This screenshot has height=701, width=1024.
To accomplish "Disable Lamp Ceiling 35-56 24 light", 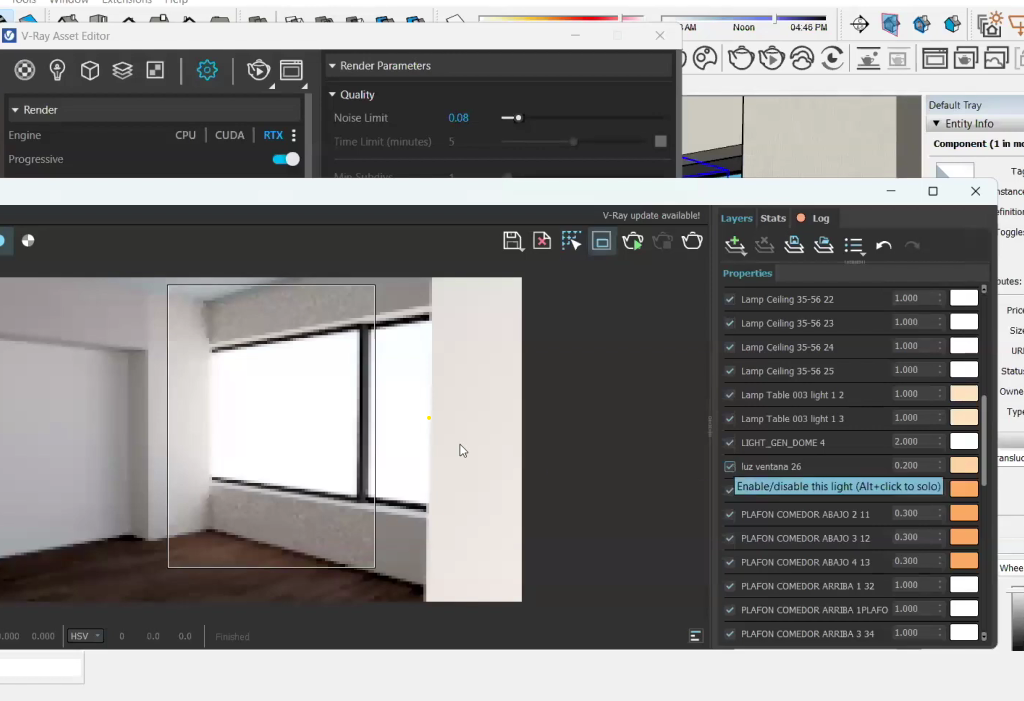I will 729,347.
